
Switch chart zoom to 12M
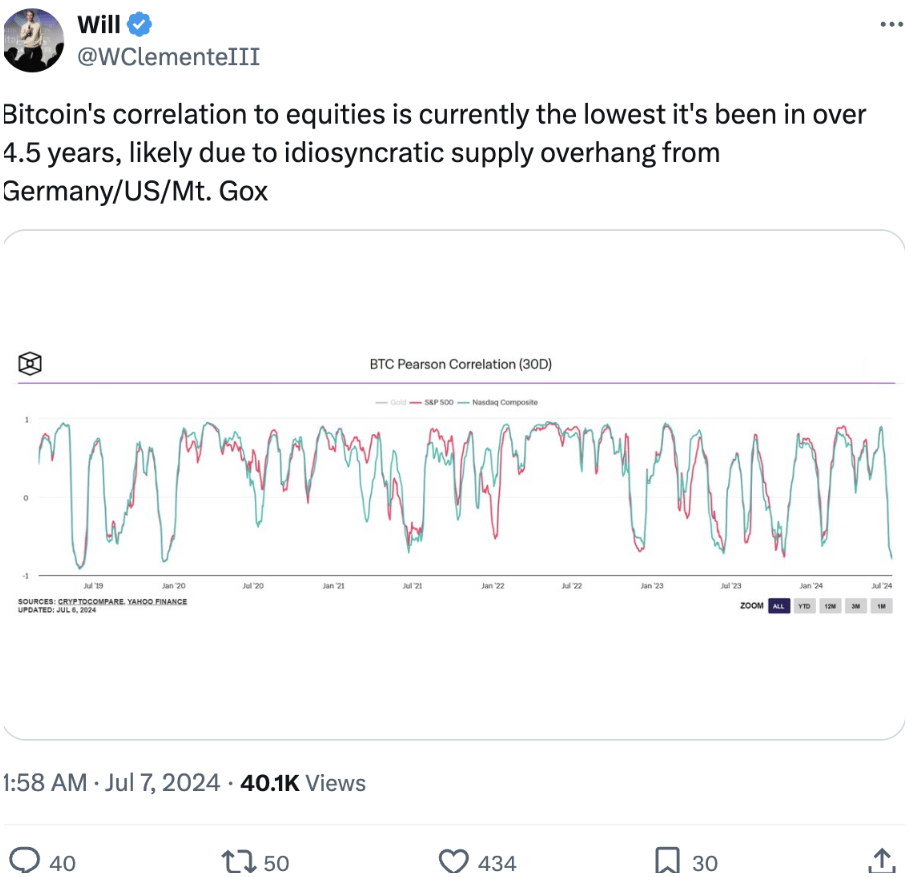tap(830, 606)
